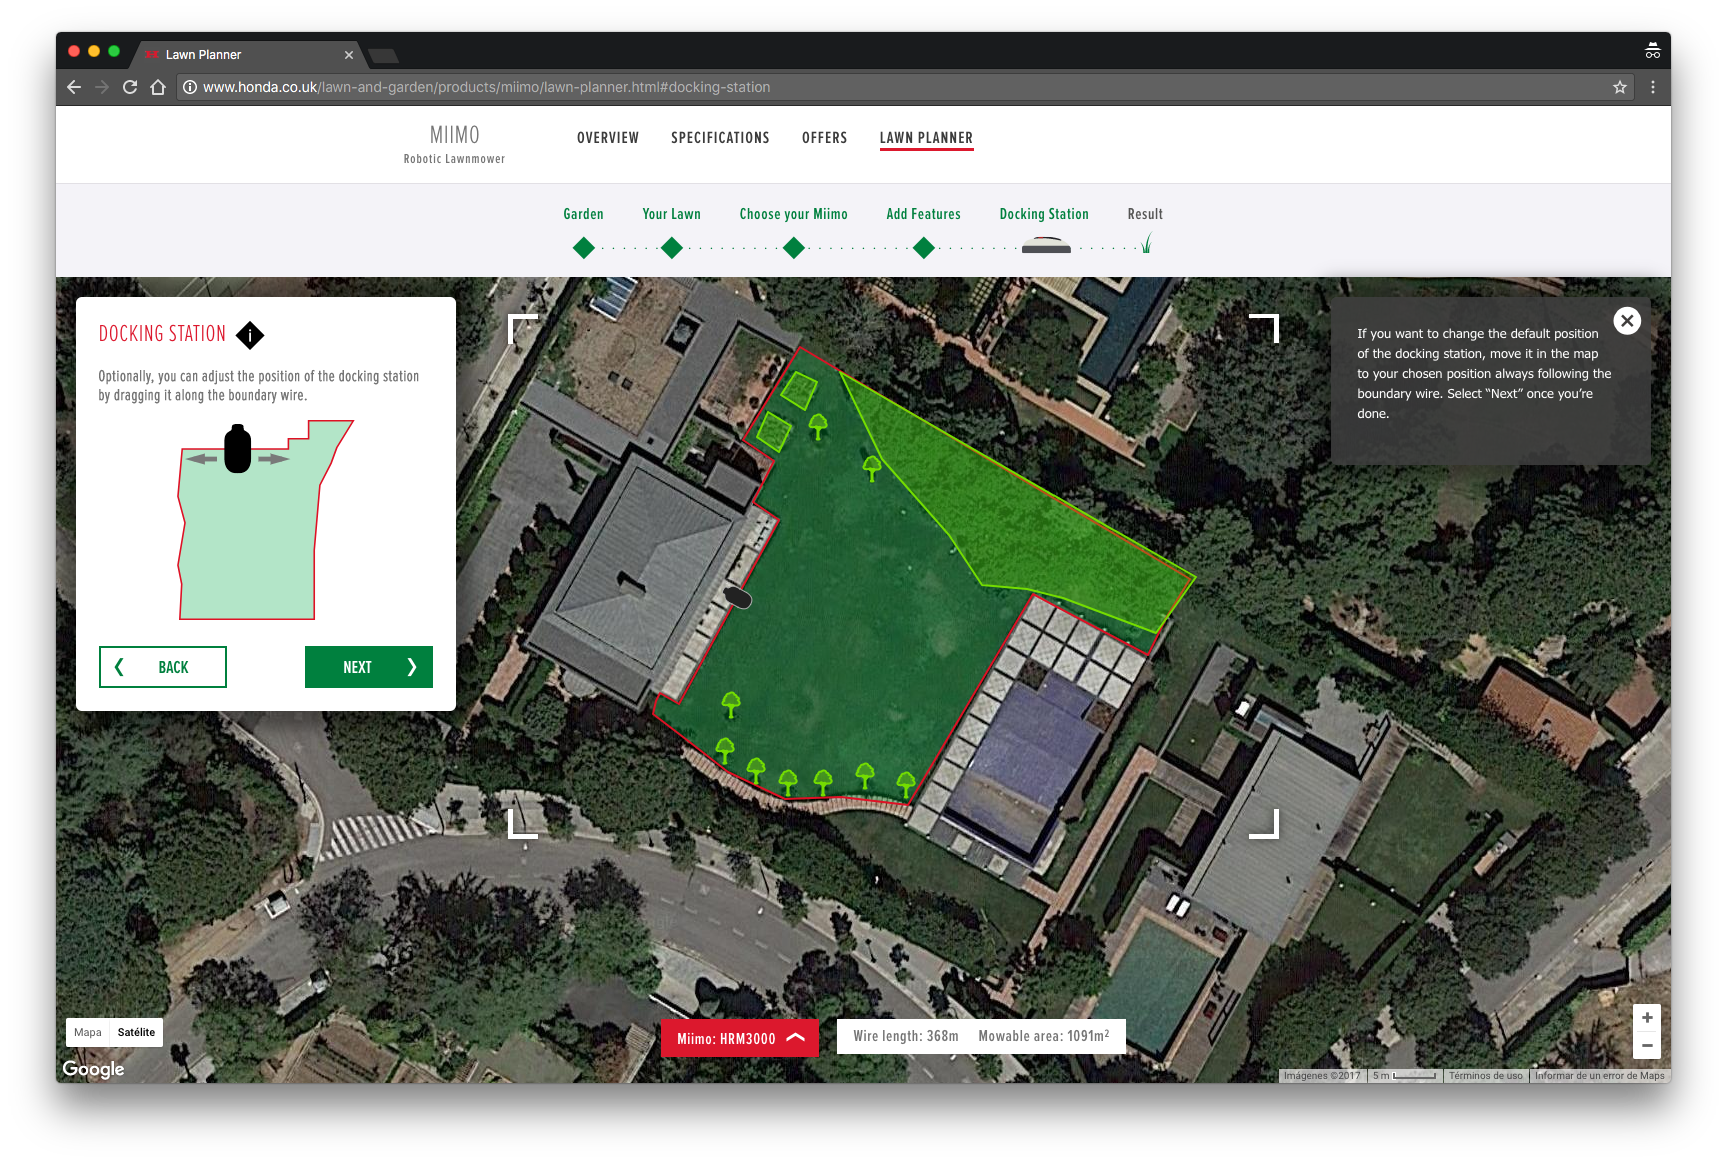This screenshot has height=1163, width=1727.
Task: Zoom in on the map
Action: pos(1646,1018)
